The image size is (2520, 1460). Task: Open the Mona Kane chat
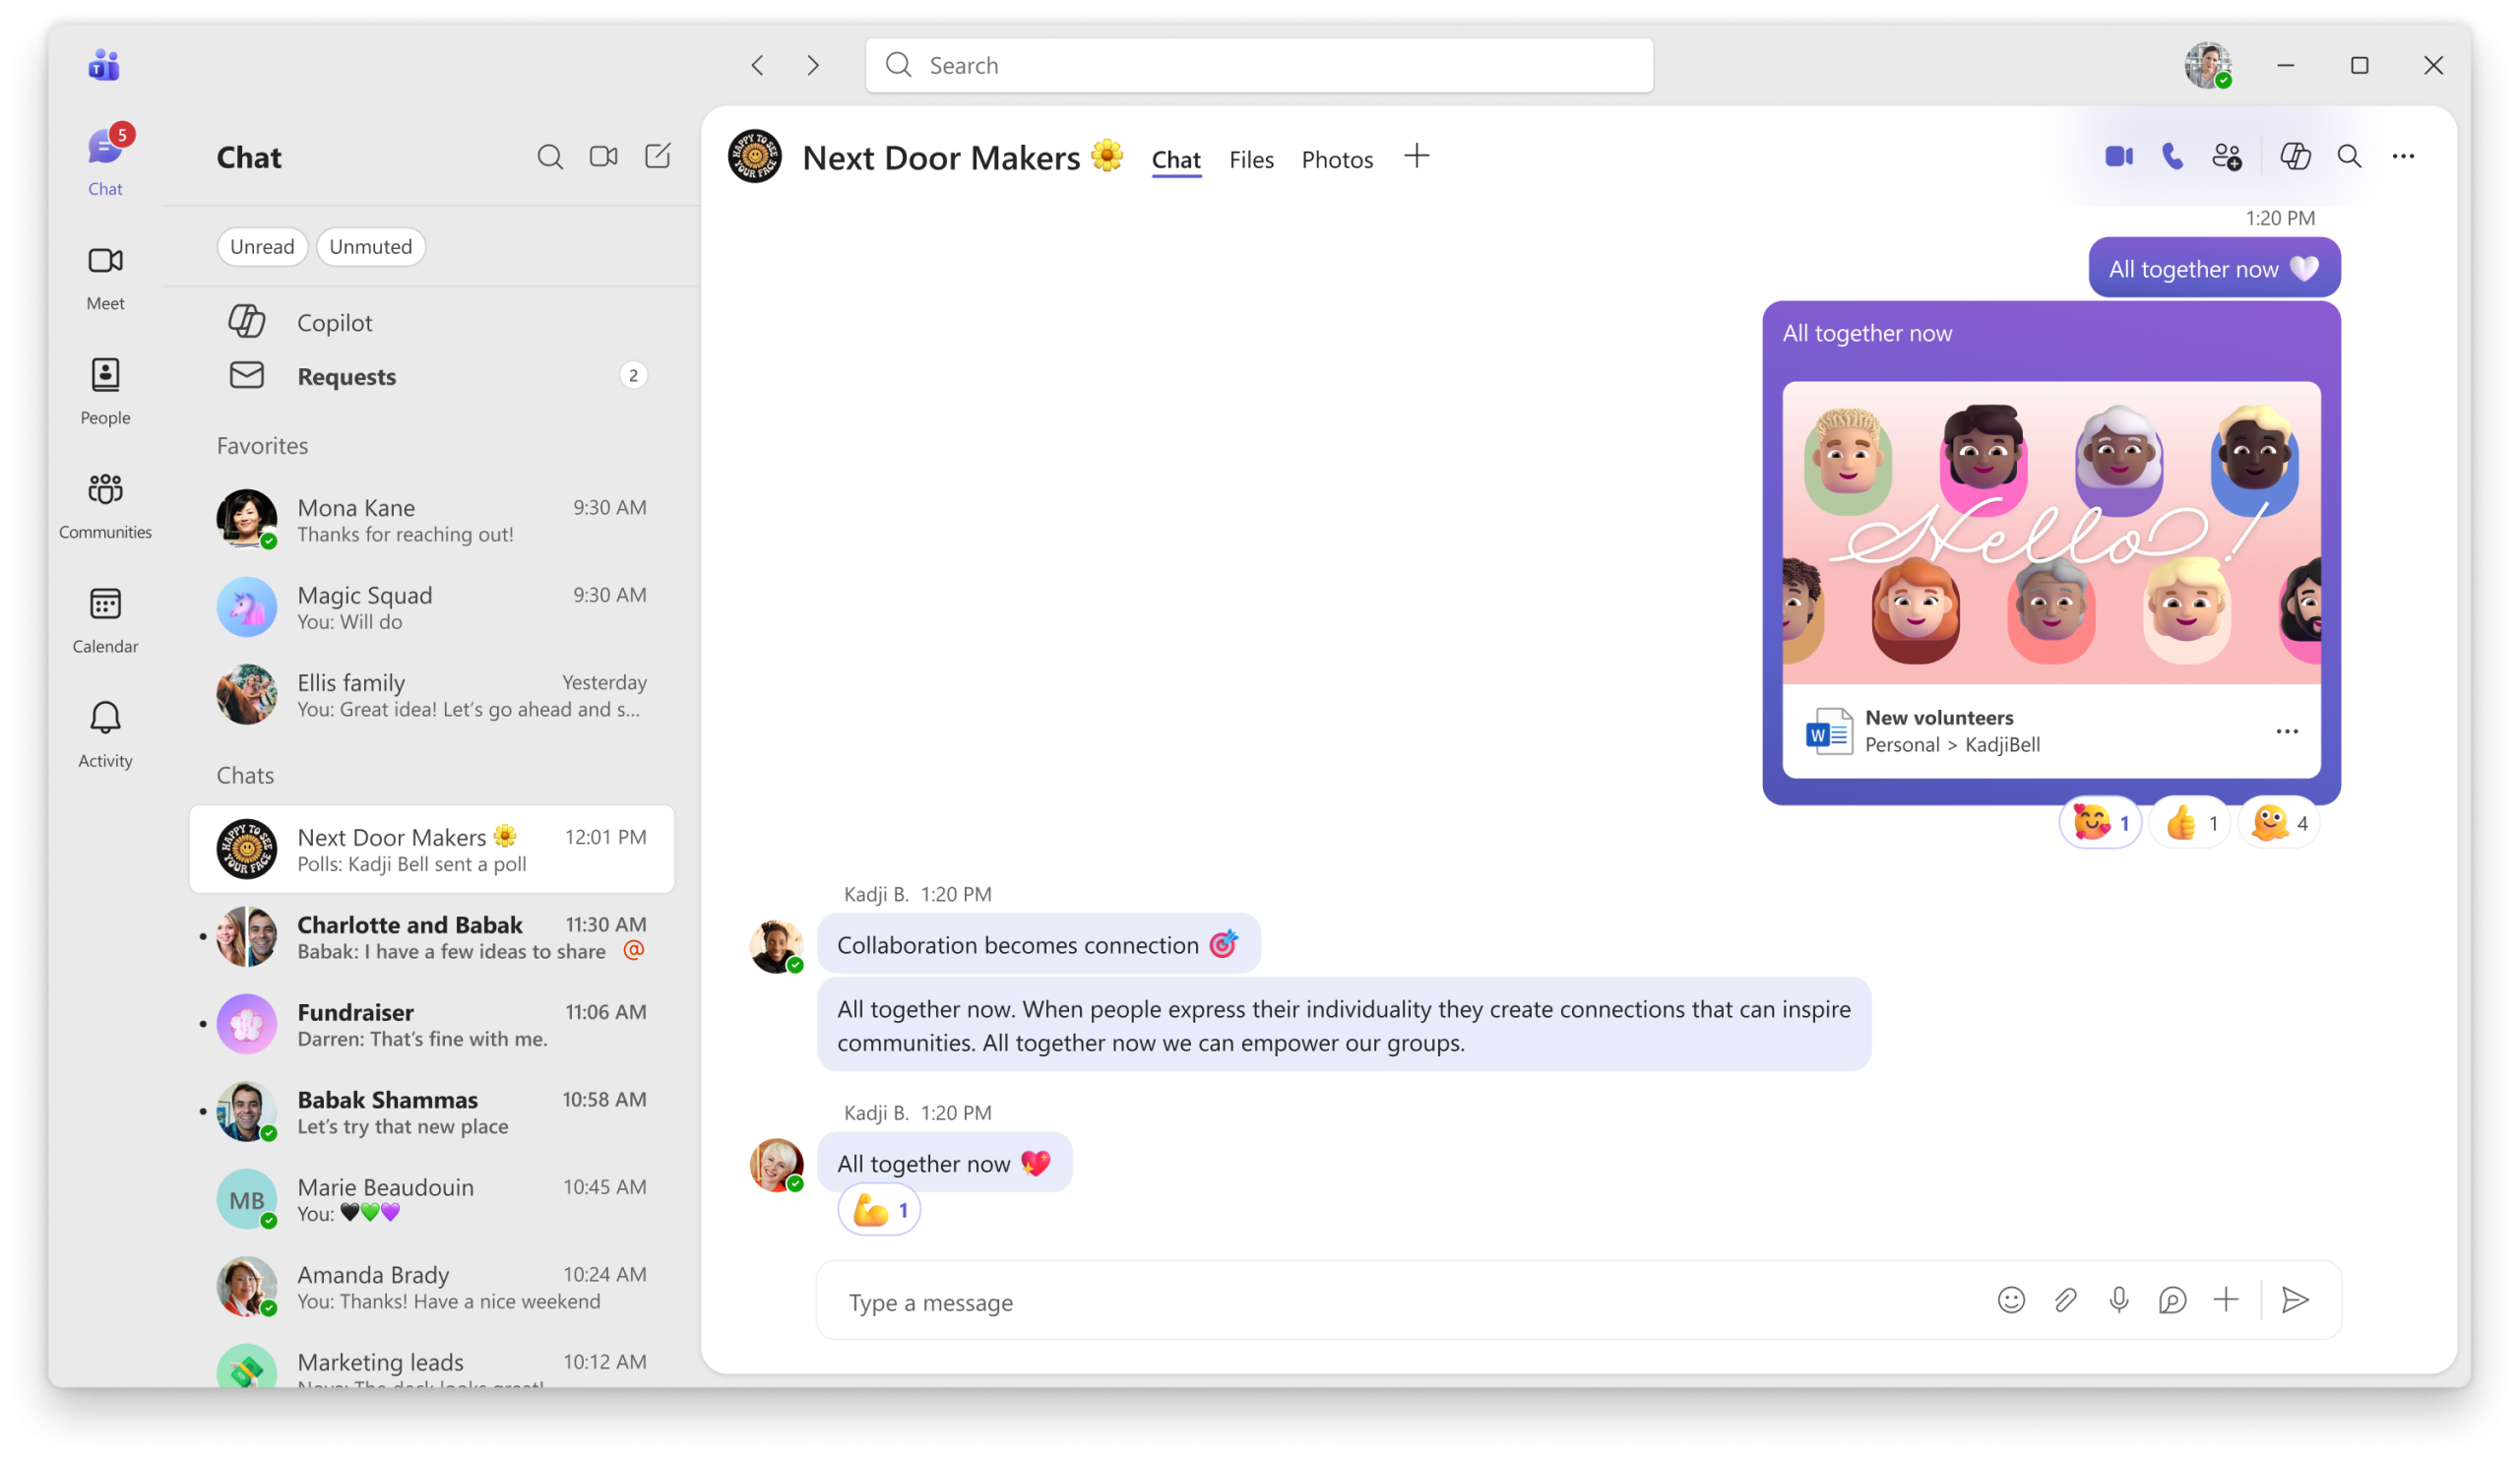coord(432,520)
